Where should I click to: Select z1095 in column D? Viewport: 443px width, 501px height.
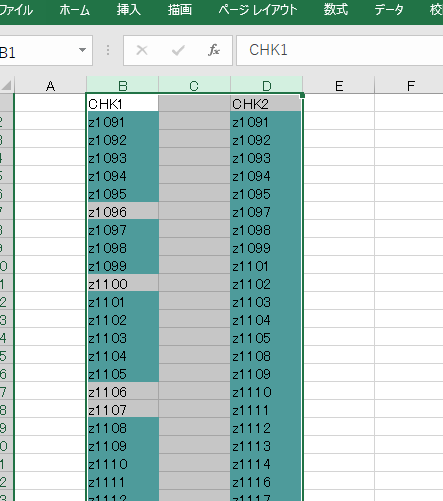coord(266,194)
